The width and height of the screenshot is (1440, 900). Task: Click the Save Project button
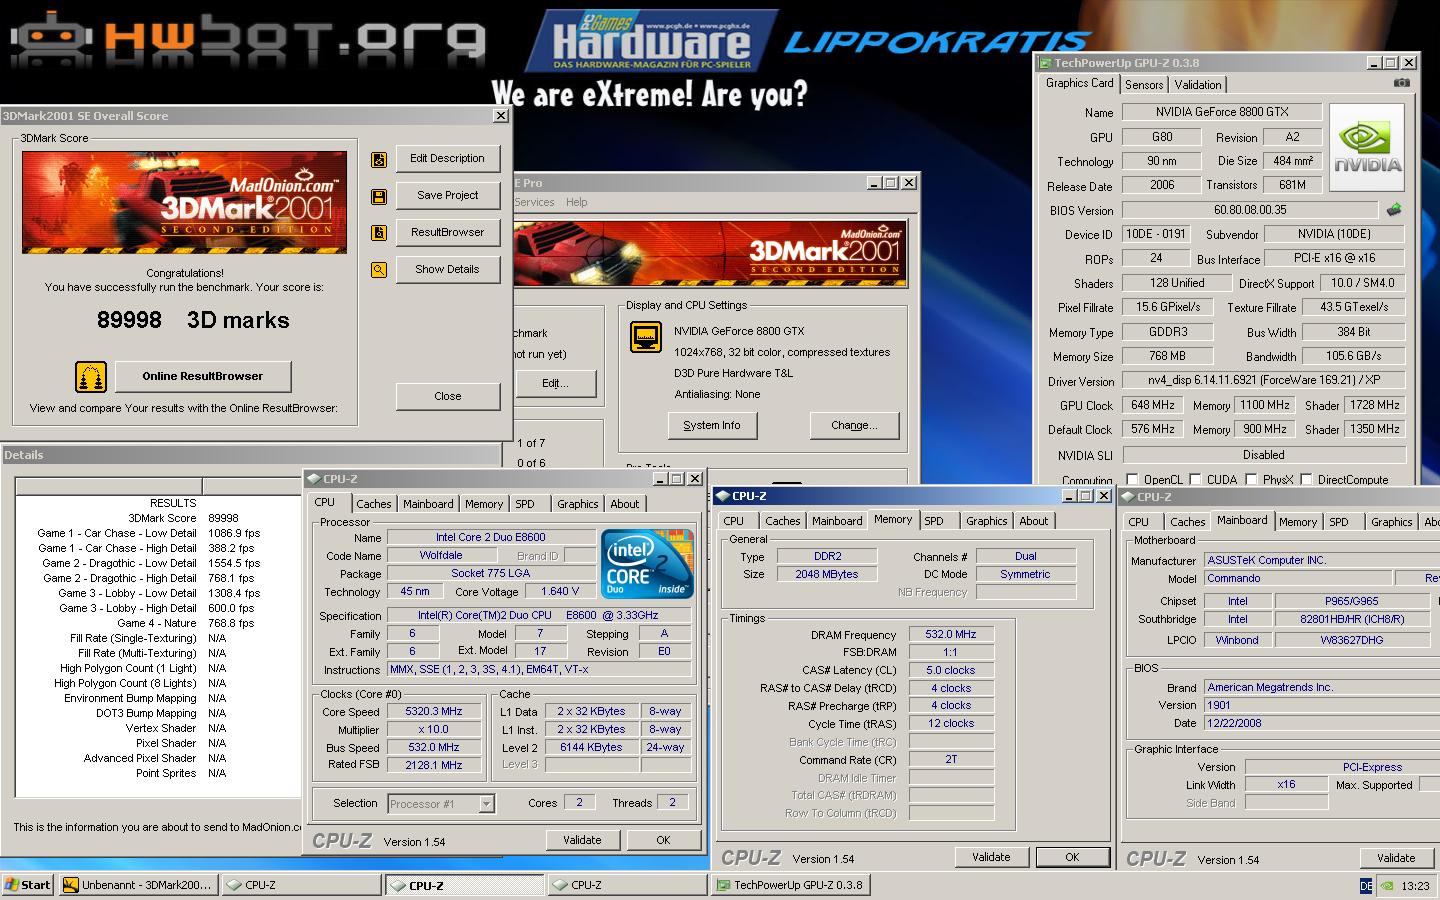(x=447, y=196)
